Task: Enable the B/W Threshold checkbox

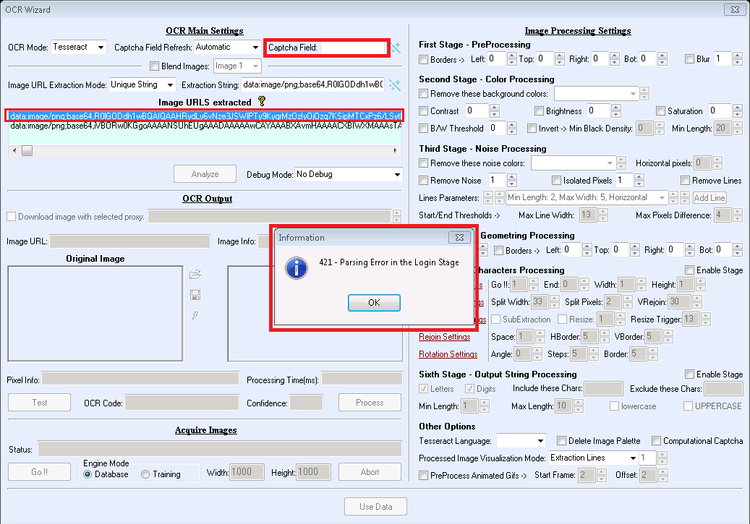Action: point(423,128)
